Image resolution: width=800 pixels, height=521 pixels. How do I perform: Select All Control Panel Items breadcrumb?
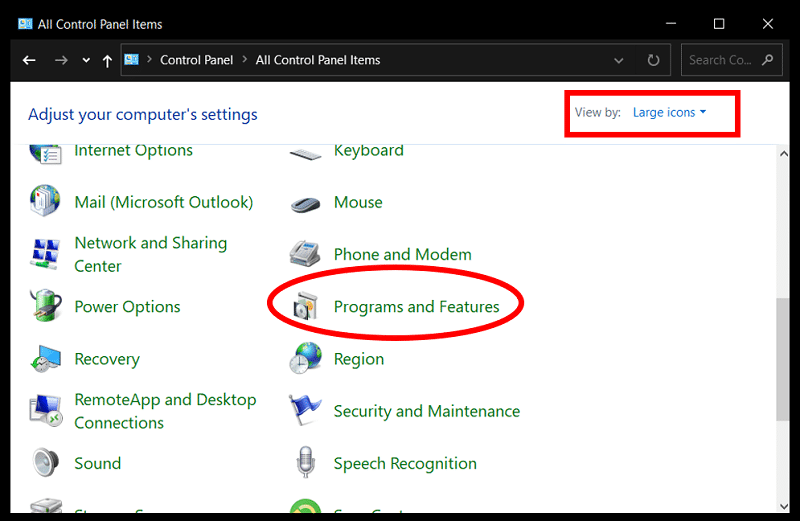pos(318,60)
